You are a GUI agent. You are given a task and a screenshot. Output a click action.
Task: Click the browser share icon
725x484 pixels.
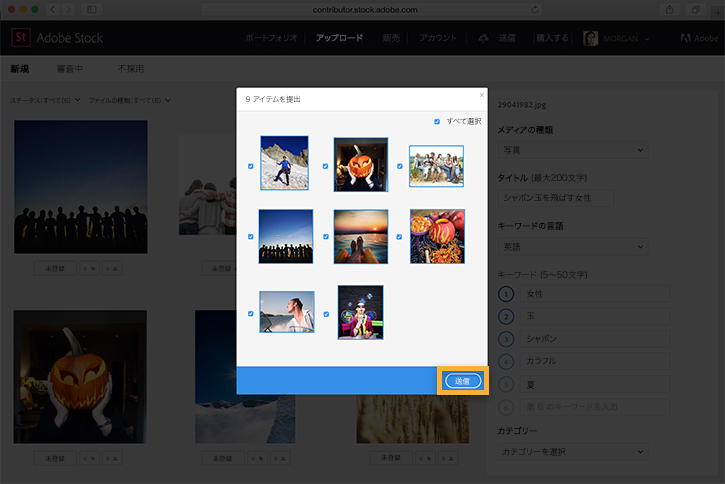(670, 9)
